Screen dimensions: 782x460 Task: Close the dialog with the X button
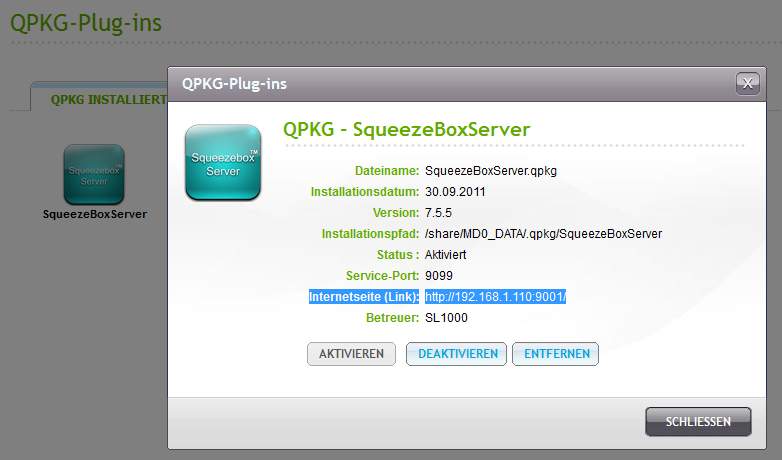coord(747,84)
